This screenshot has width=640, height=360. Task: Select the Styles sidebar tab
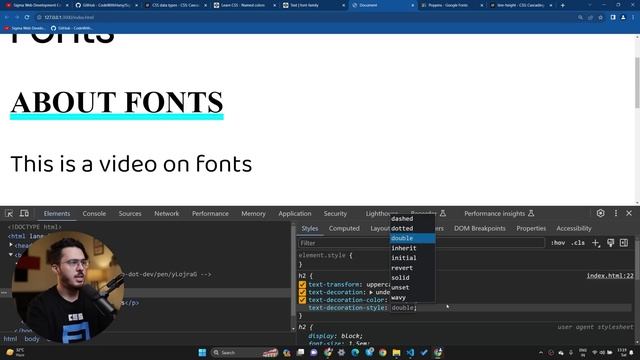click(x=310, y=229)
